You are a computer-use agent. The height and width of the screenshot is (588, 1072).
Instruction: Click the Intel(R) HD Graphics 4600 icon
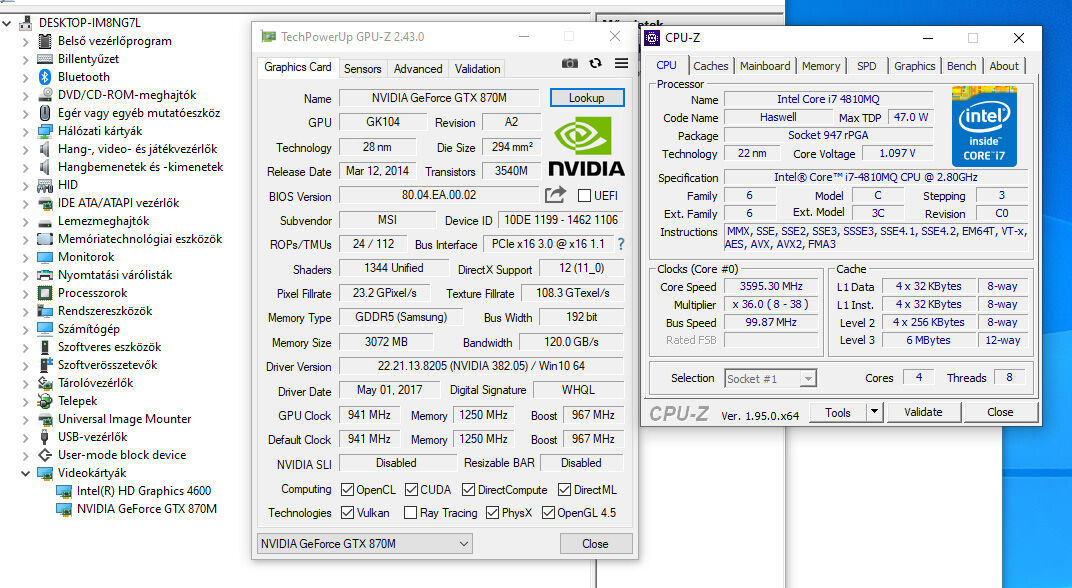pos(64,491)
